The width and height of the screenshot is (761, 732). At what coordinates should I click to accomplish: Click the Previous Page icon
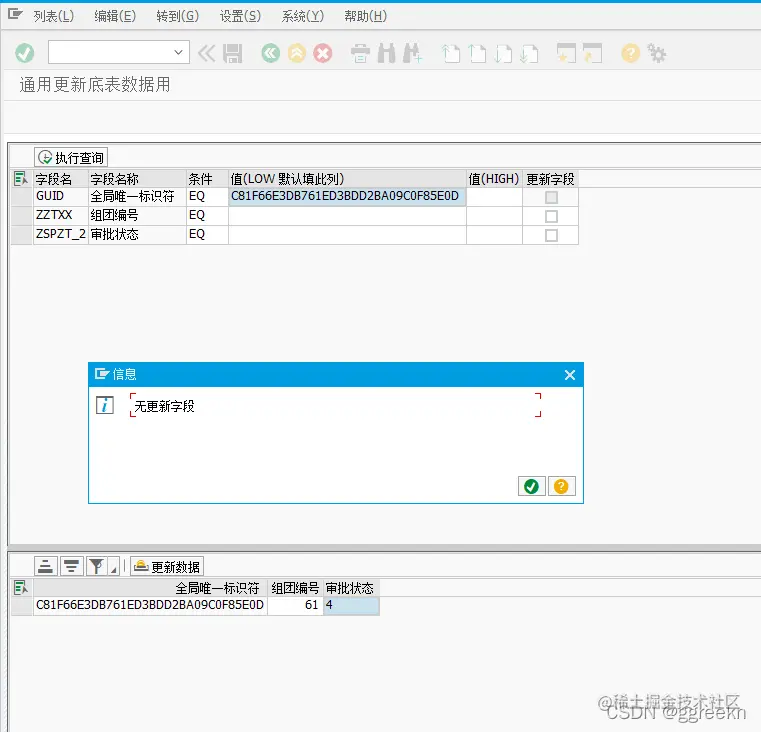pos(477,53)
